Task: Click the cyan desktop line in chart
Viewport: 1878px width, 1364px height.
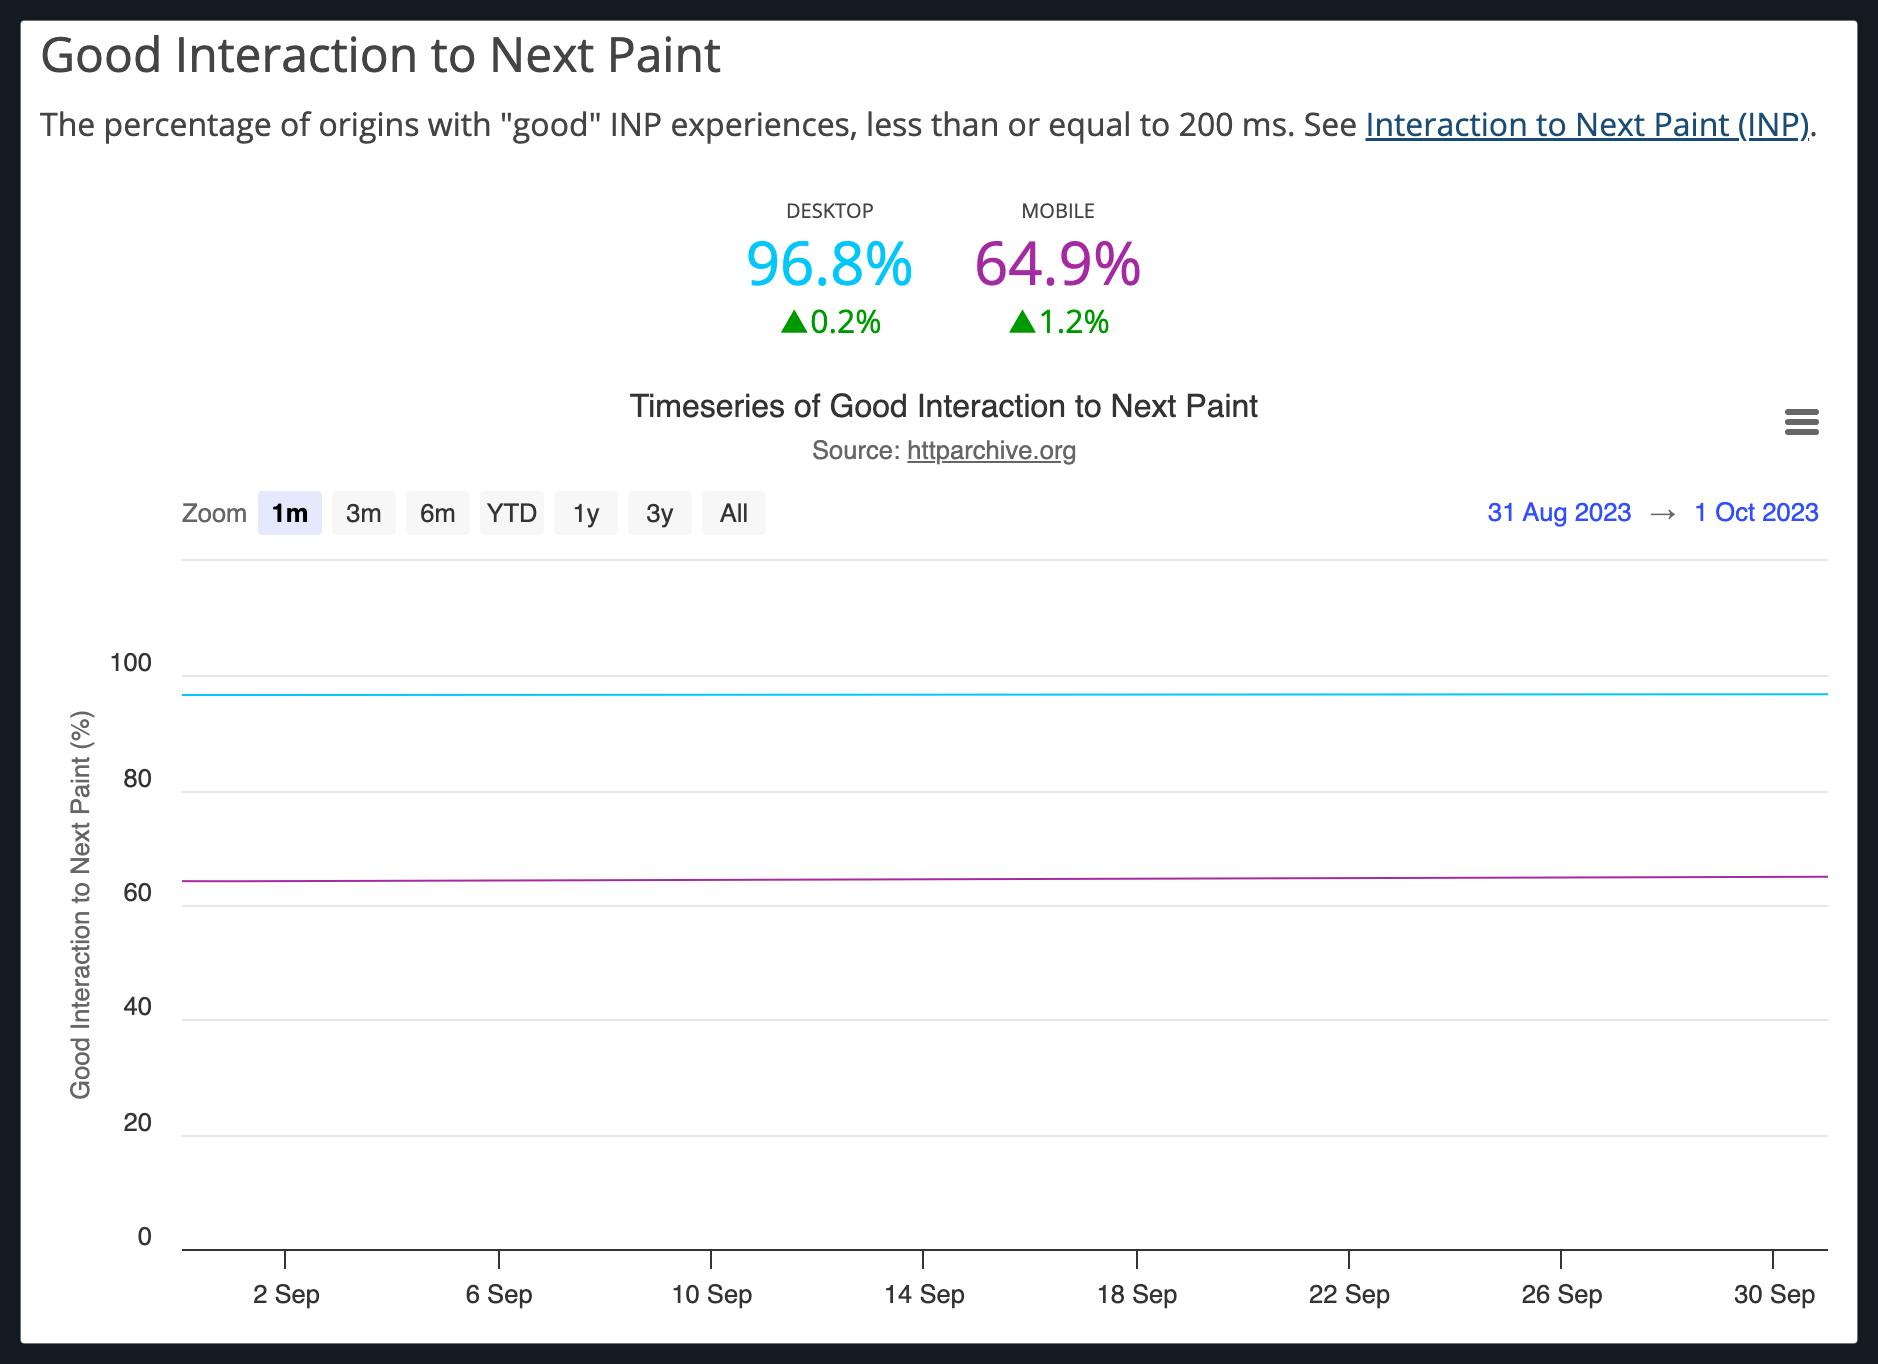Action: 1000,694
